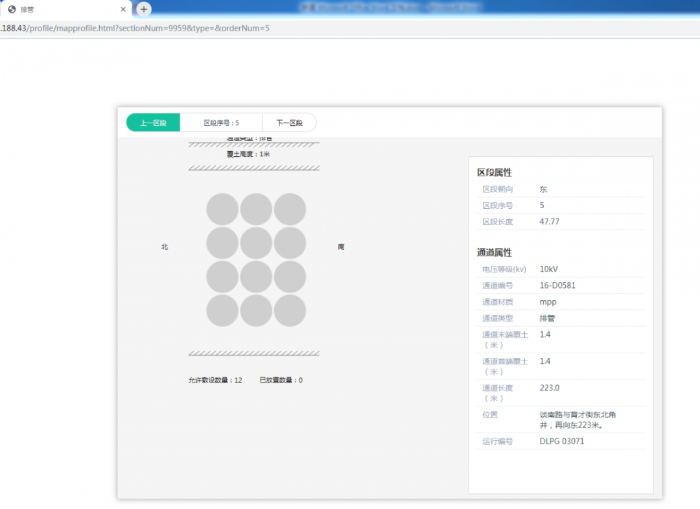Click the 通道编号 value 16-D0581
The image size is (700, 509).
pos(557,285)
